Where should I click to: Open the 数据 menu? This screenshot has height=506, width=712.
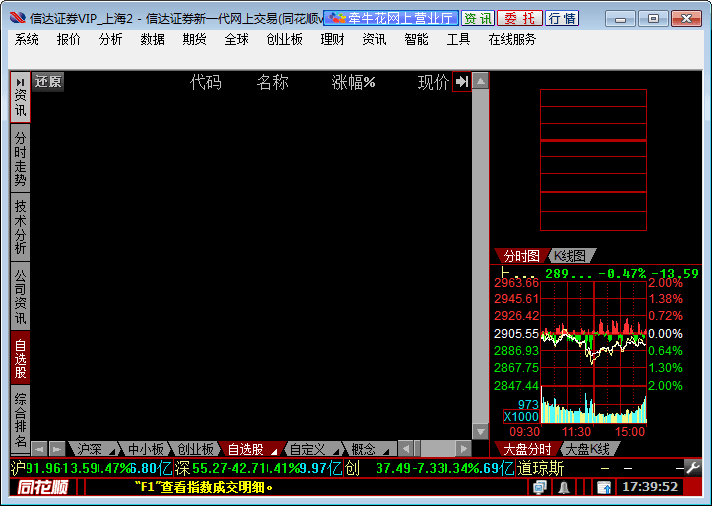point(152,40)
